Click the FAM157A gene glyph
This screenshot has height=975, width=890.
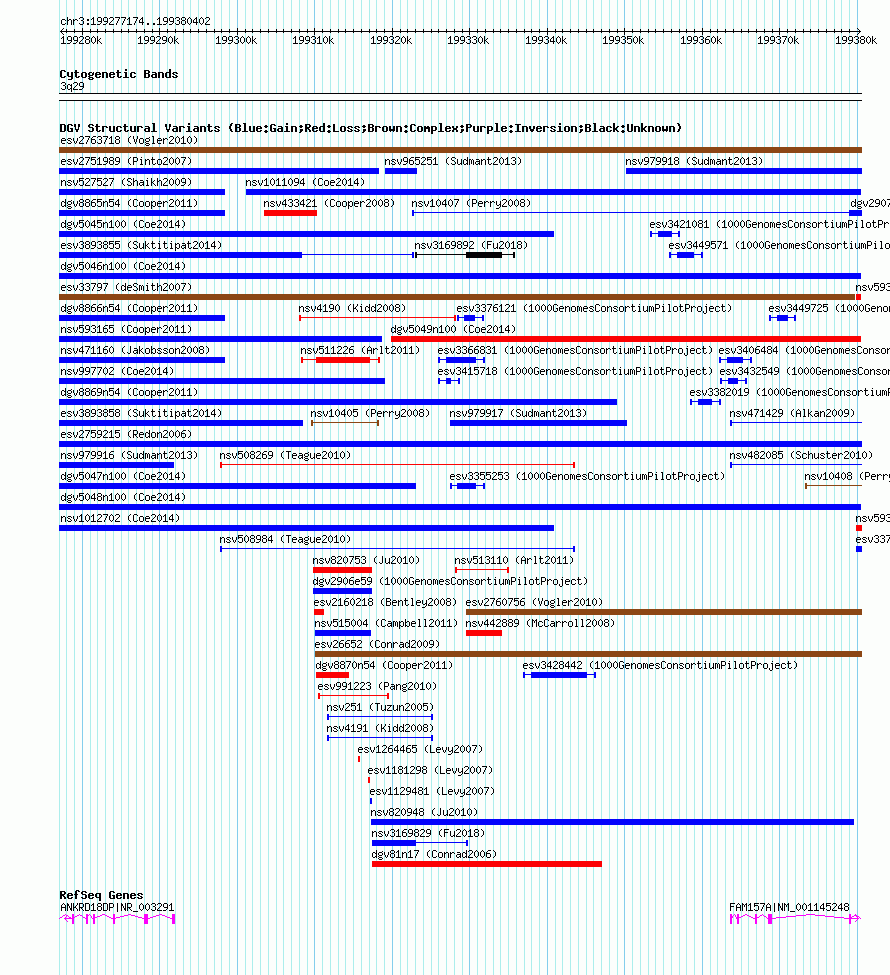point(795,919)
